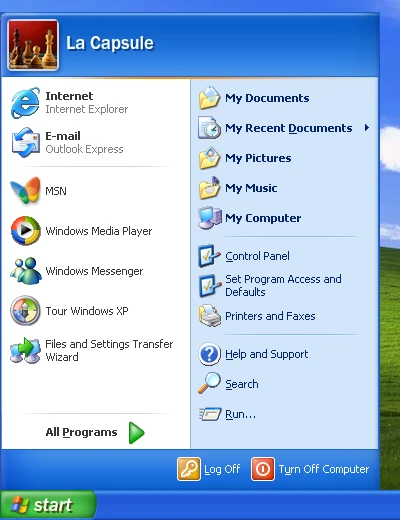Select the Internet menu entry label
This screenshot has height=520, width=400.
(69, 96)
